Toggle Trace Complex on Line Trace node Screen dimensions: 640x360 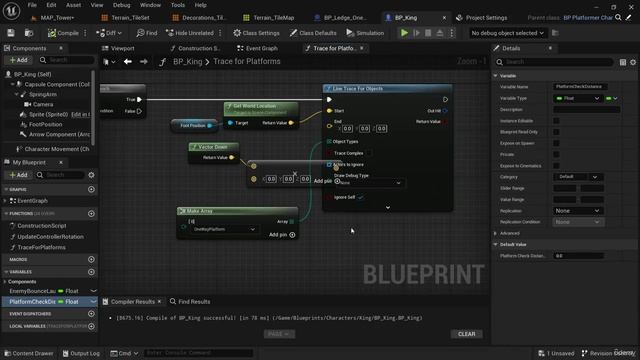369,153
